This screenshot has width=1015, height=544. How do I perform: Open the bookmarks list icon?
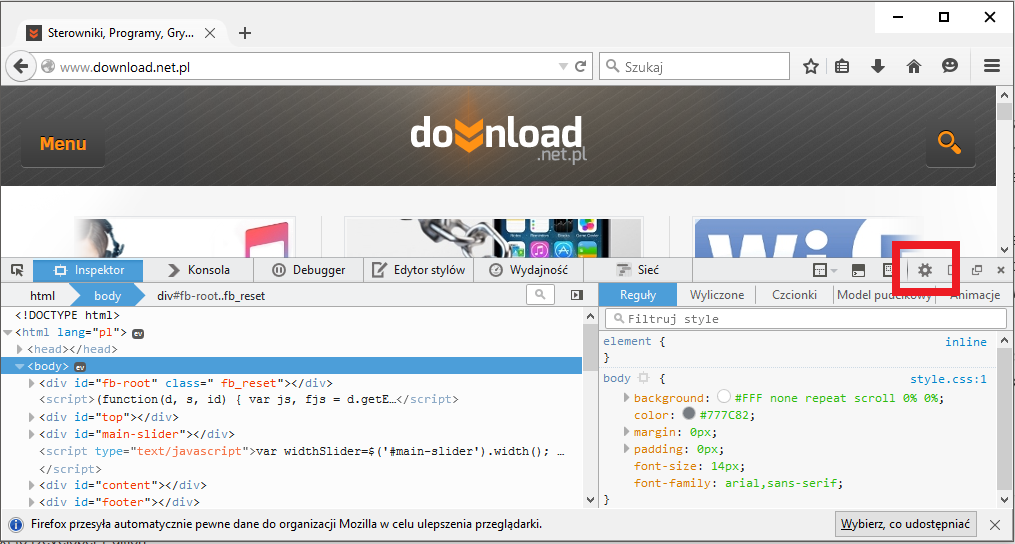tap(842, 66)
